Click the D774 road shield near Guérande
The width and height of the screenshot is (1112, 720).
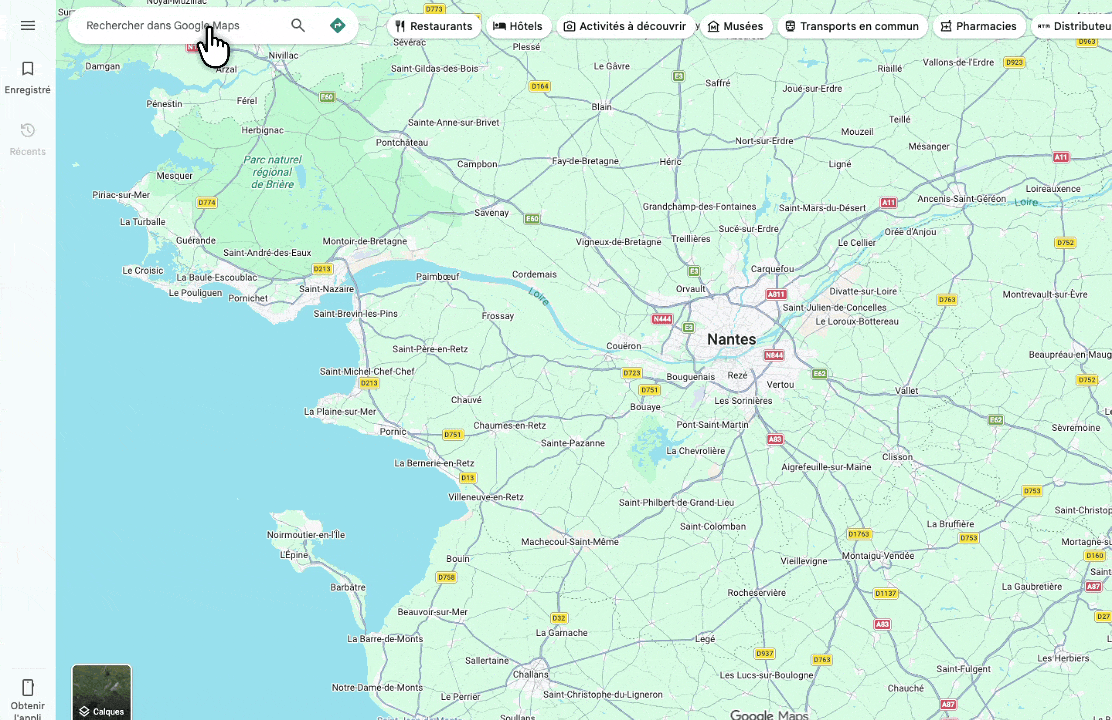click(x=207, y=203)
